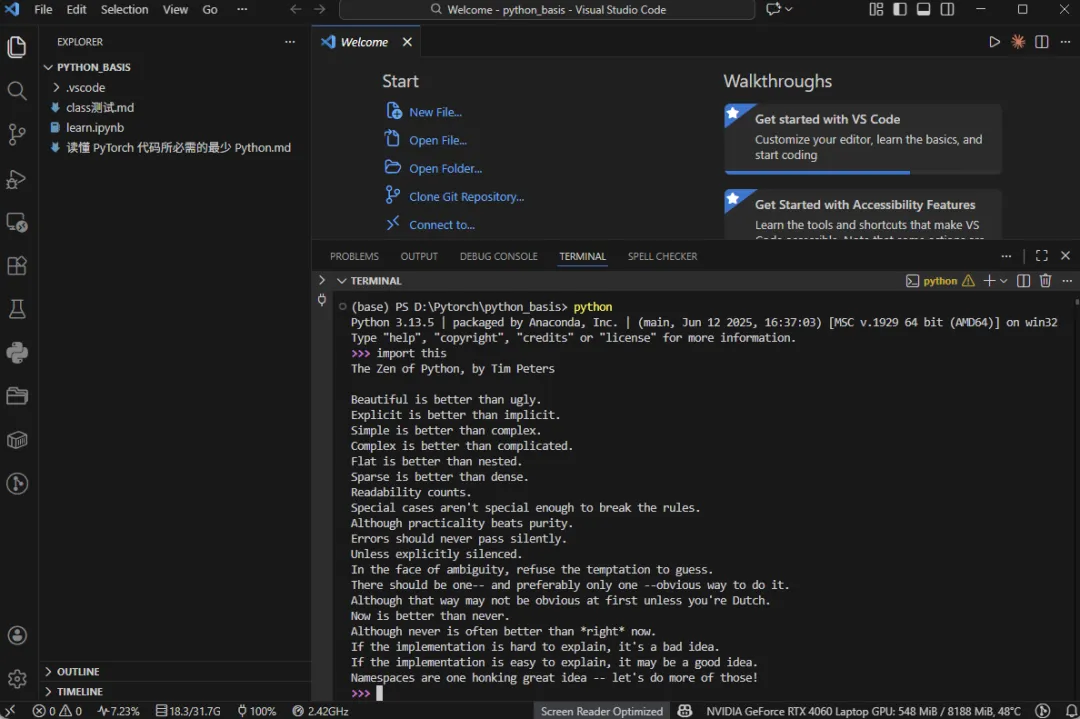
Task: Maximize the panel size
Action: (x=1041, y=256)
